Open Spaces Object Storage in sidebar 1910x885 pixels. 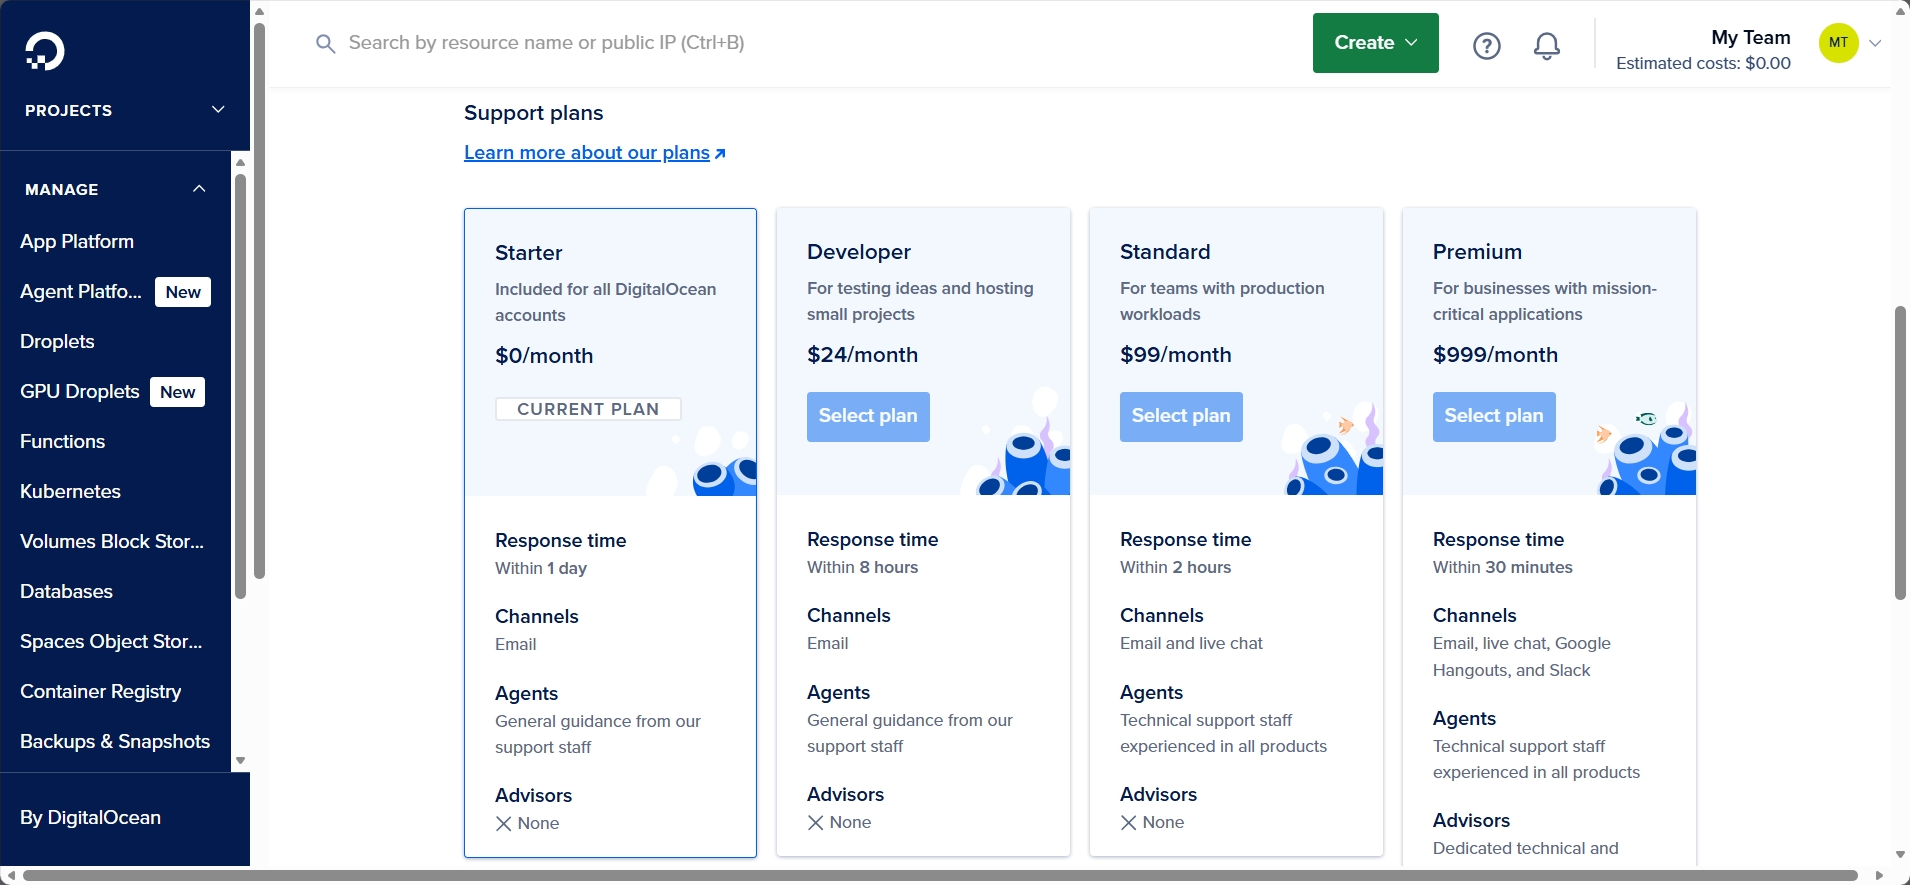(111, 641)
